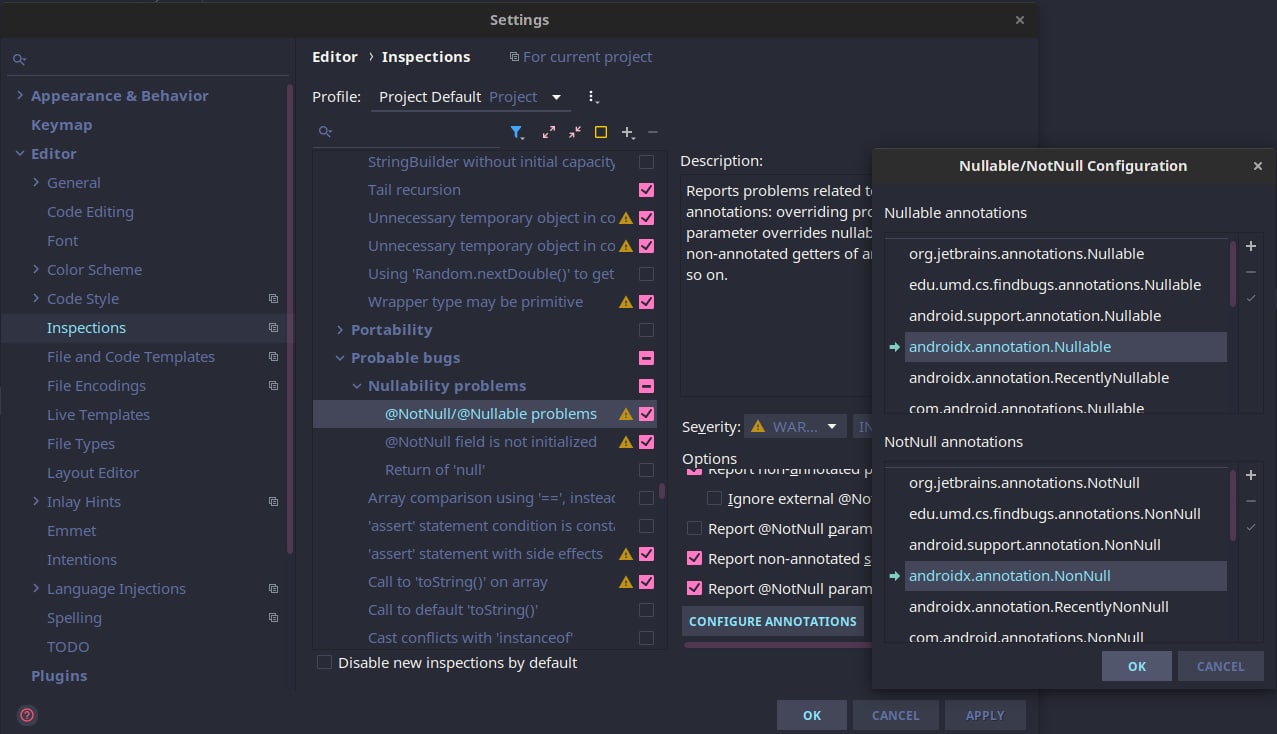The width and height of the screenshot is (1277, 734).
Task: Click the yellow reset-to-empty square icon
Action: (x=601, y=132)
